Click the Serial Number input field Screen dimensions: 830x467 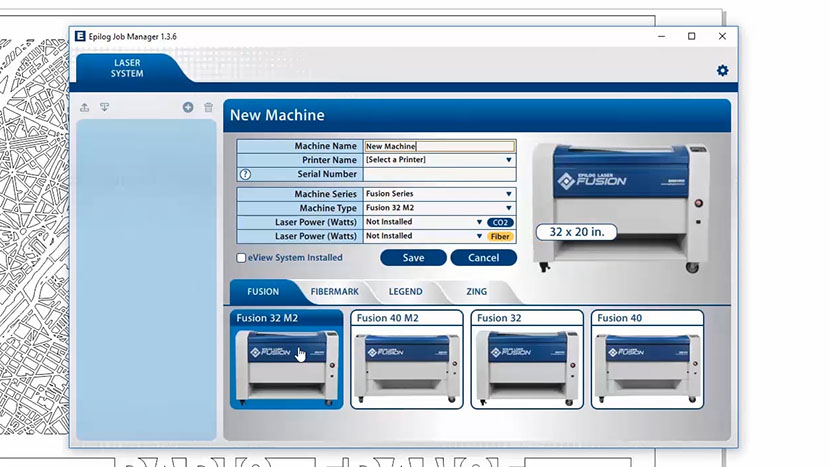(439, 174)
